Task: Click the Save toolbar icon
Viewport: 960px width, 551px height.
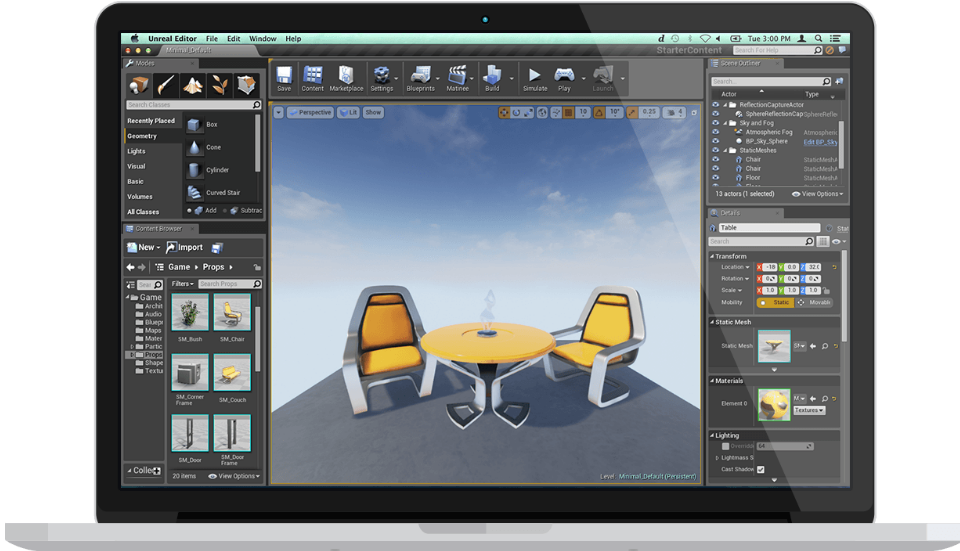Action: pos(284,75)
